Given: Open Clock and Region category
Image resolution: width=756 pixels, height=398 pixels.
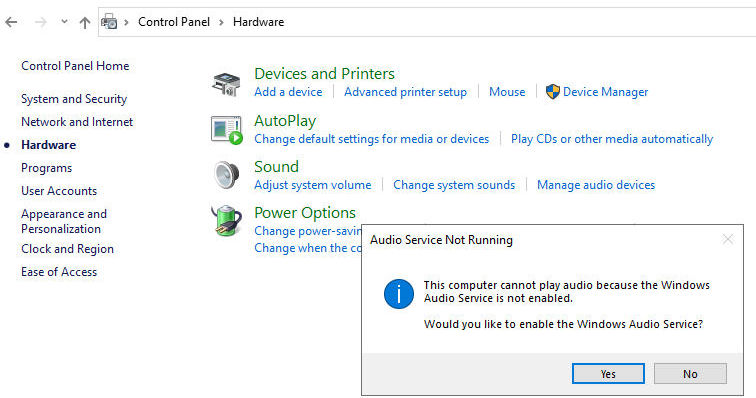Looking at the screenshot, I should 68,248.
